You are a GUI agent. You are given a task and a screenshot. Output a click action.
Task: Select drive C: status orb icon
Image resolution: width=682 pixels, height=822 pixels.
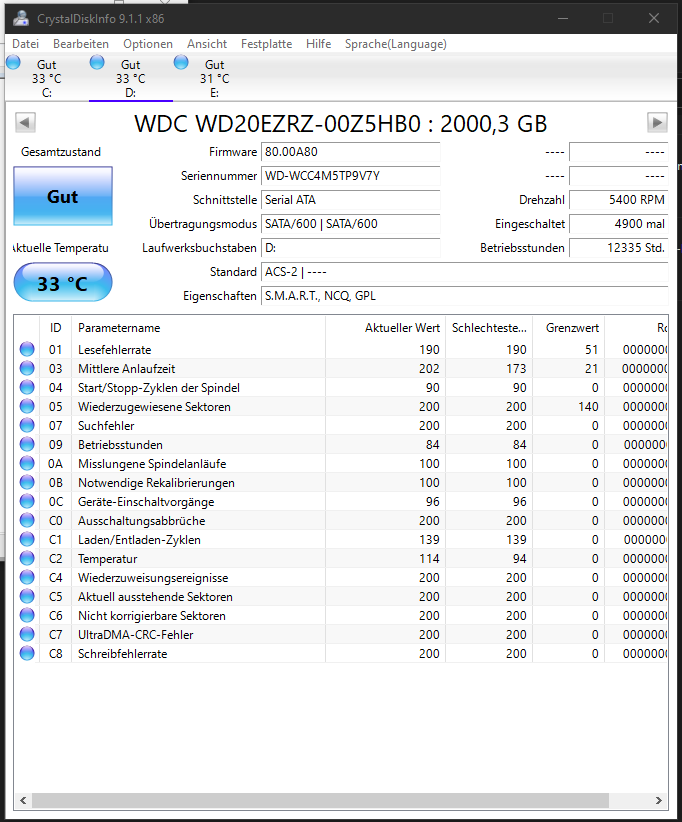13,62
